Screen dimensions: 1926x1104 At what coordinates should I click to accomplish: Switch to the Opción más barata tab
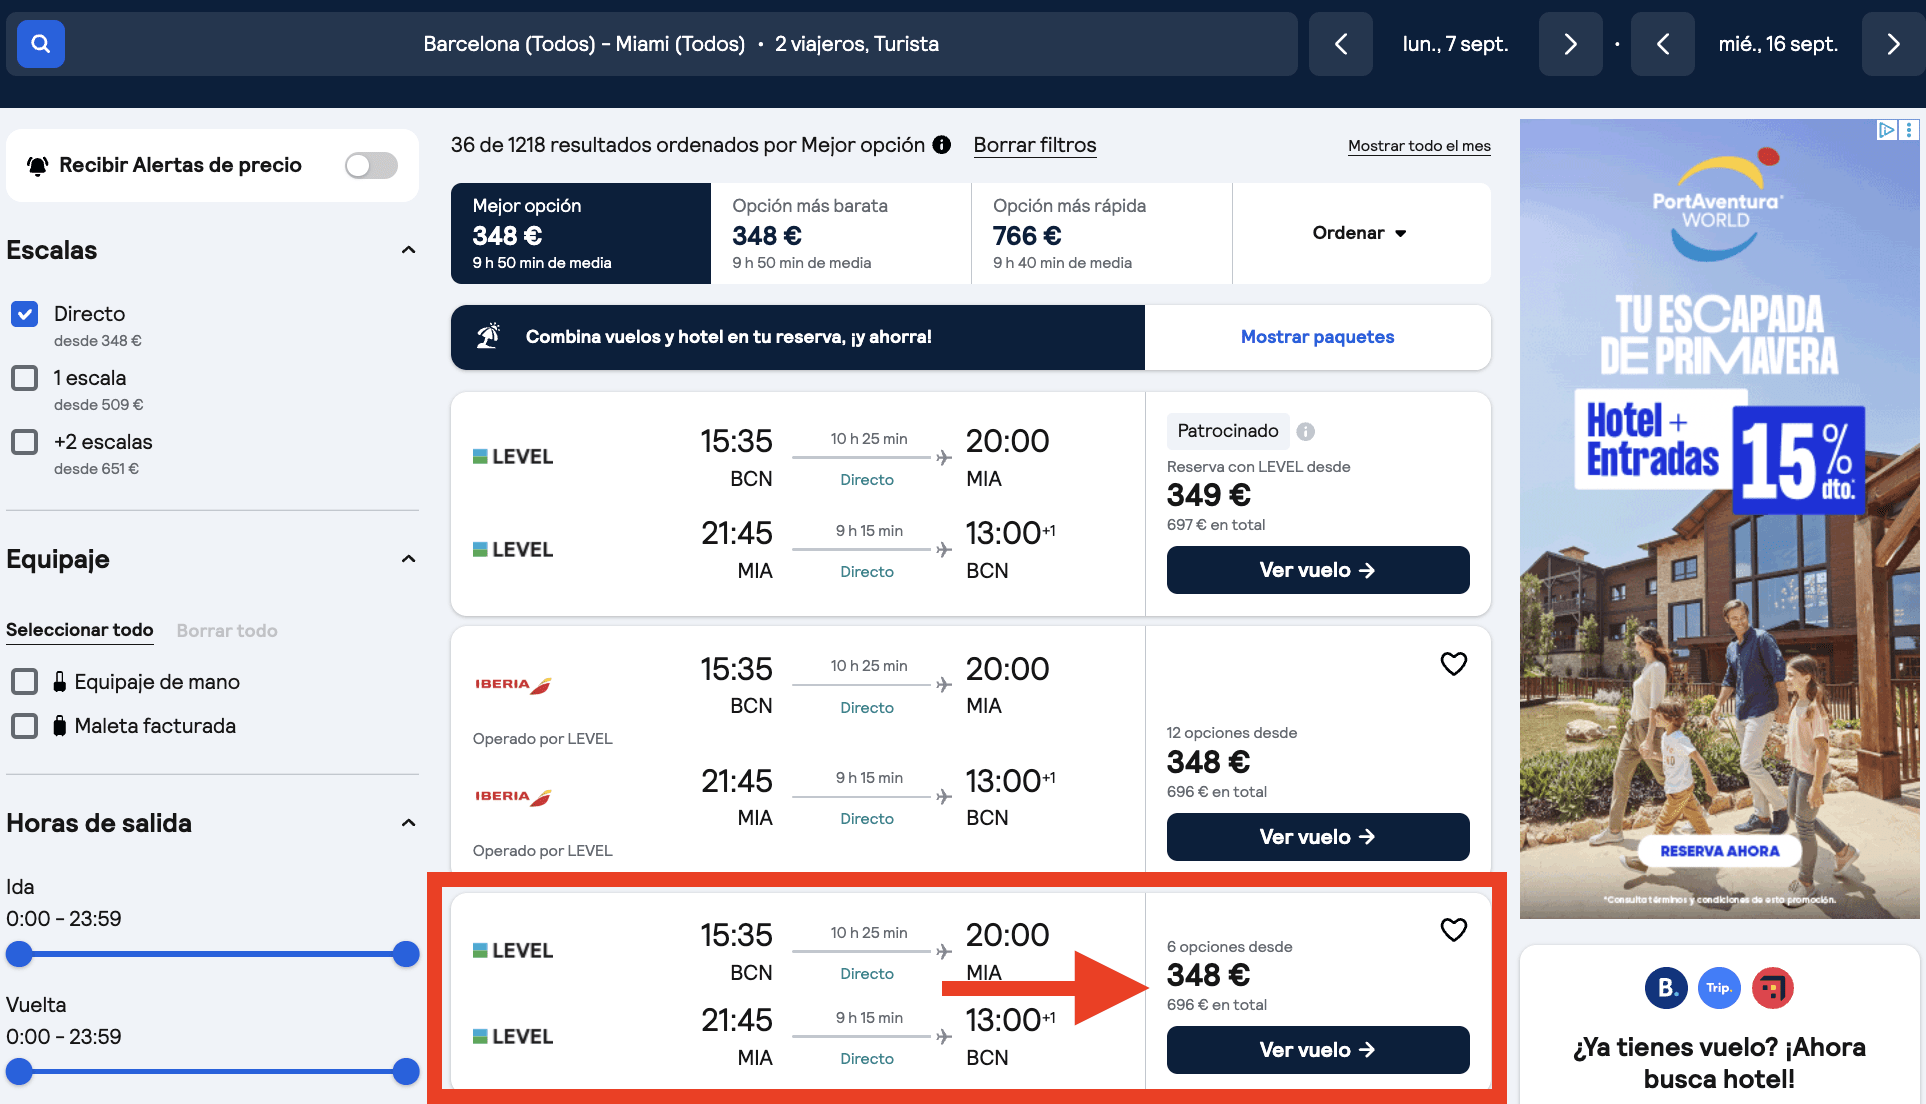click(840, 233)
